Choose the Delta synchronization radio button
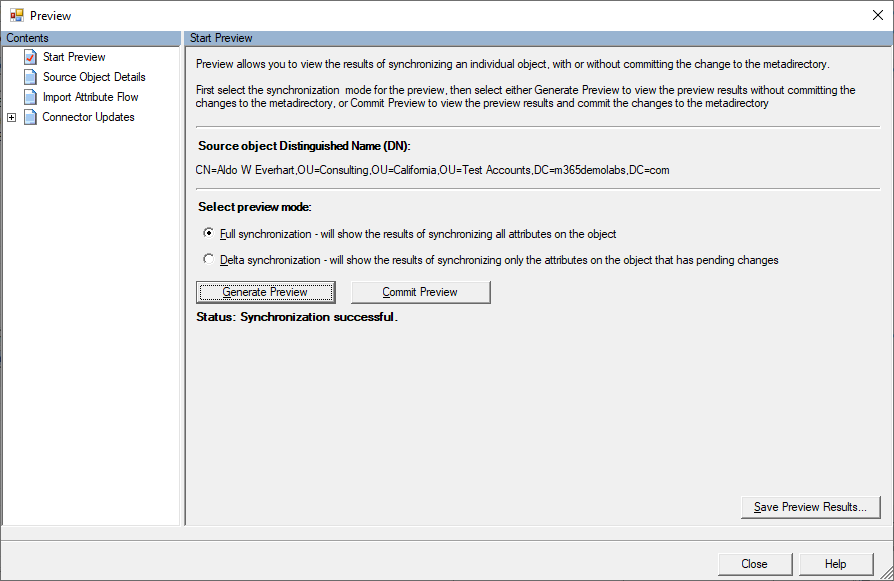The image size is (894, 581). point(208,260)
